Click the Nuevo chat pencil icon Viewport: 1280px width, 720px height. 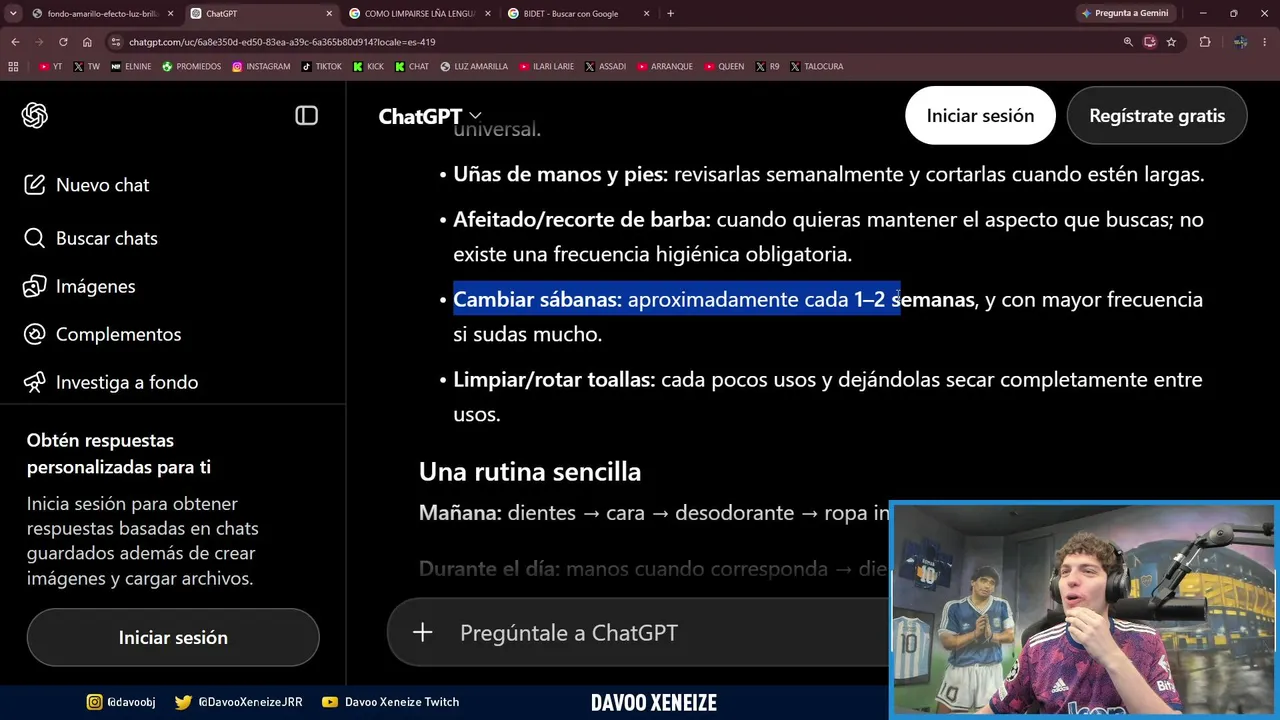pyautogui.click(x=35, y=185)
